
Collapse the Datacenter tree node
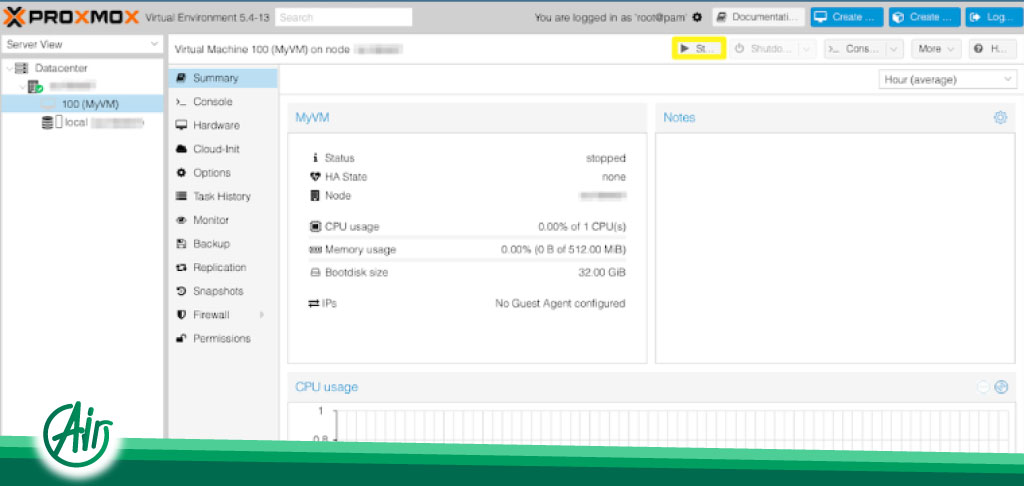click(8, 69)
